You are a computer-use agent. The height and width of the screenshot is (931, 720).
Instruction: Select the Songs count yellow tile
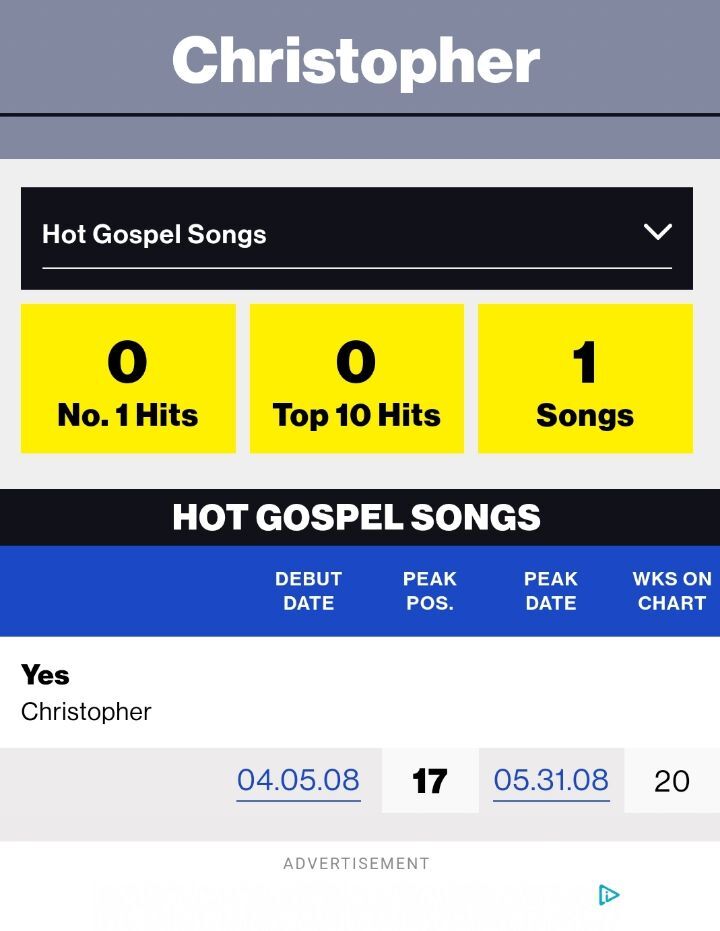585,379
